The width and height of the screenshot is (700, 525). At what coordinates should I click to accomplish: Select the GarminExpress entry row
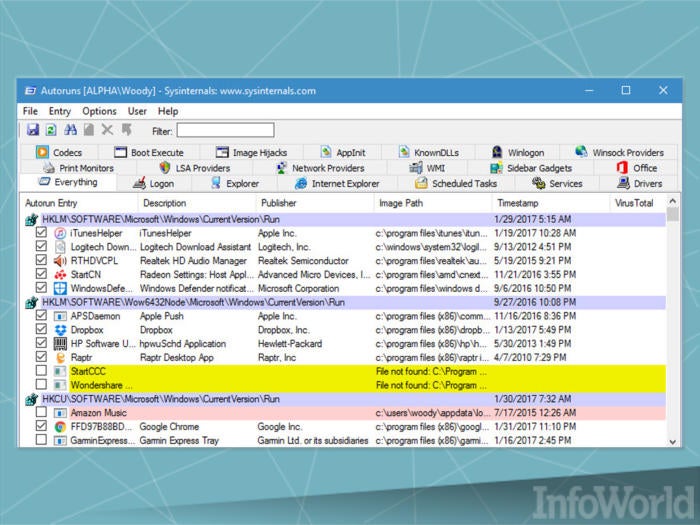pos(345,441)
